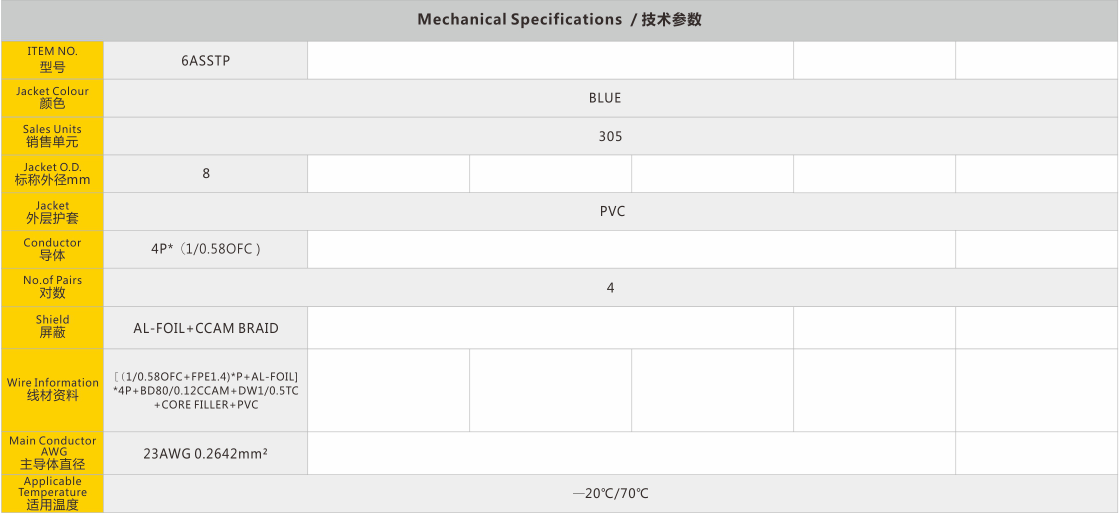The height and width of the screenshot is (514, 1119).
Task: Click the 305 sales units value
Action: (610, 136)
